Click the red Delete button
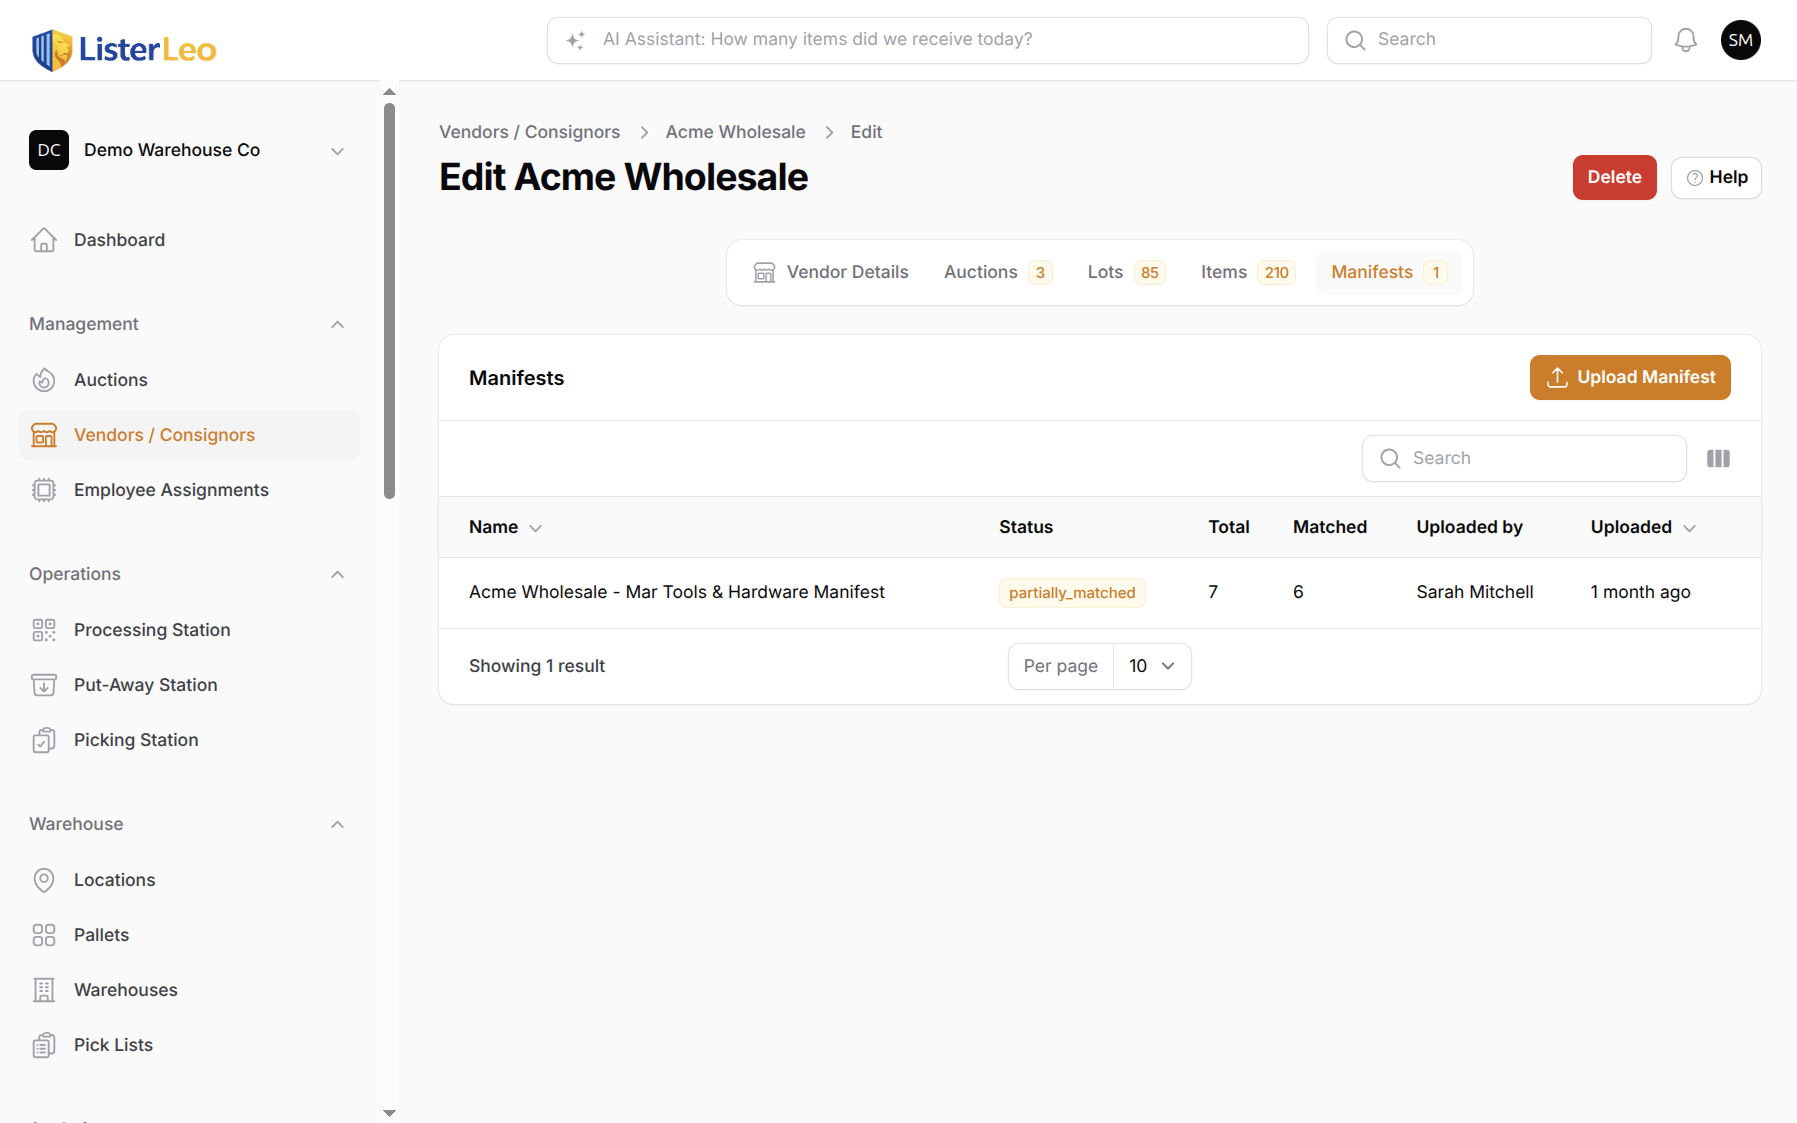 pos(1614,177)
